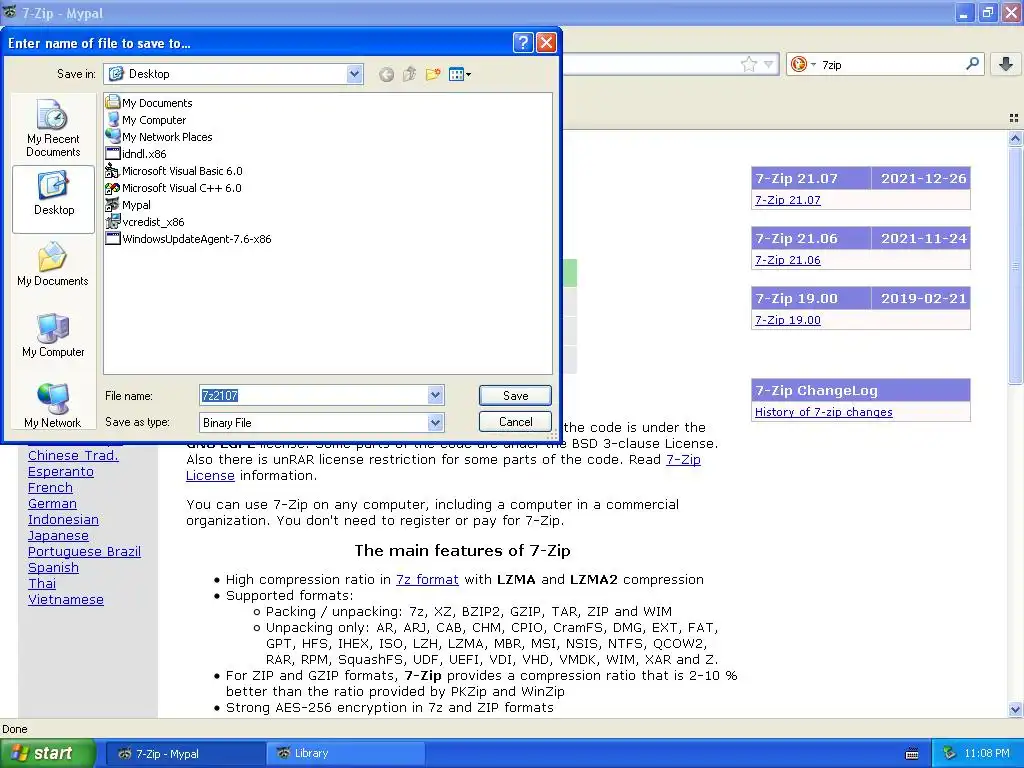Go up one folder level icon
The image size is (1024, 768).
[x=409, y=74]
